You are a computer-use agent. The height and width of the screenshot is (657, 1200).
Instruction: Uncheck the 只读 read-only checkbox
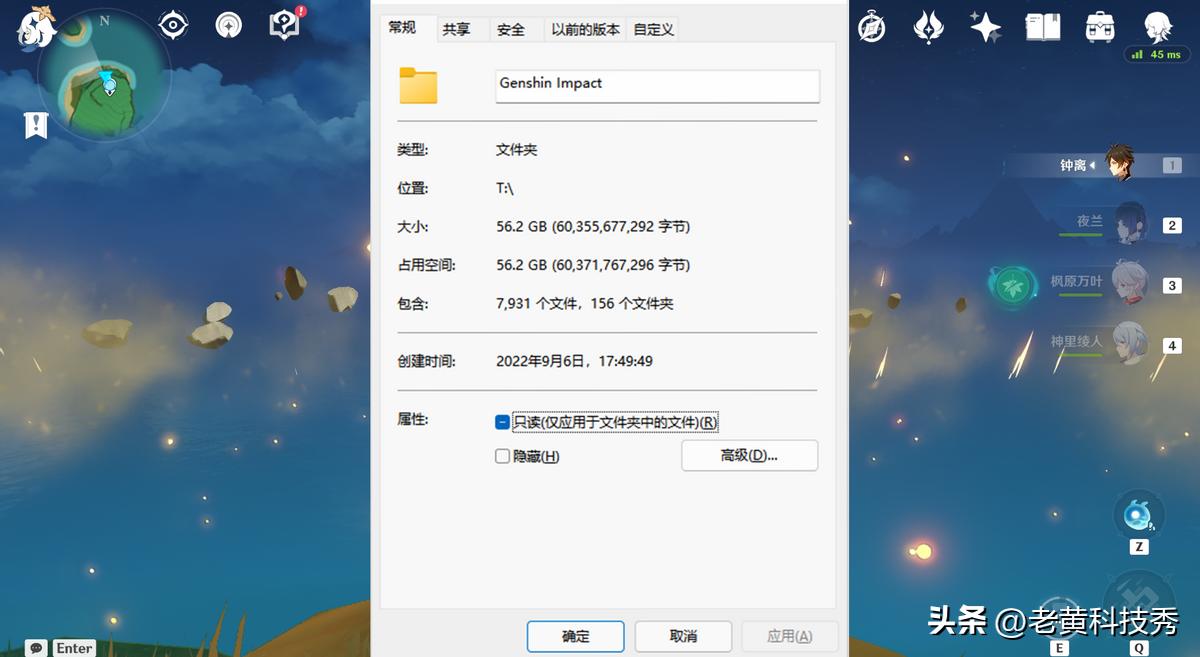pyautogui.click(x=502, y=422)
